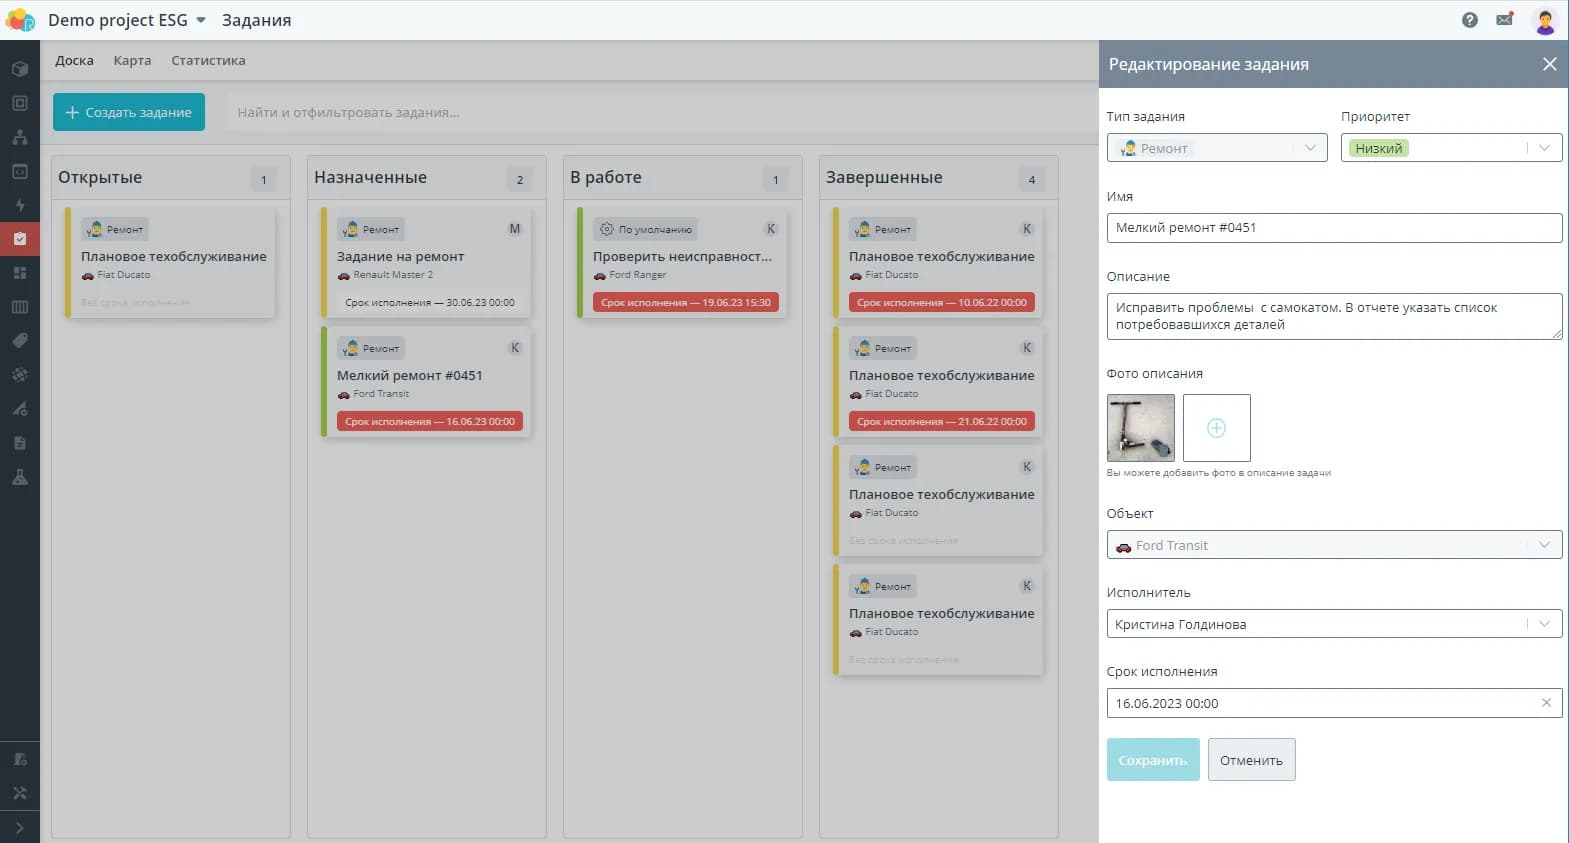Expand the left sidebar with bottom chevron

[19, 828]
